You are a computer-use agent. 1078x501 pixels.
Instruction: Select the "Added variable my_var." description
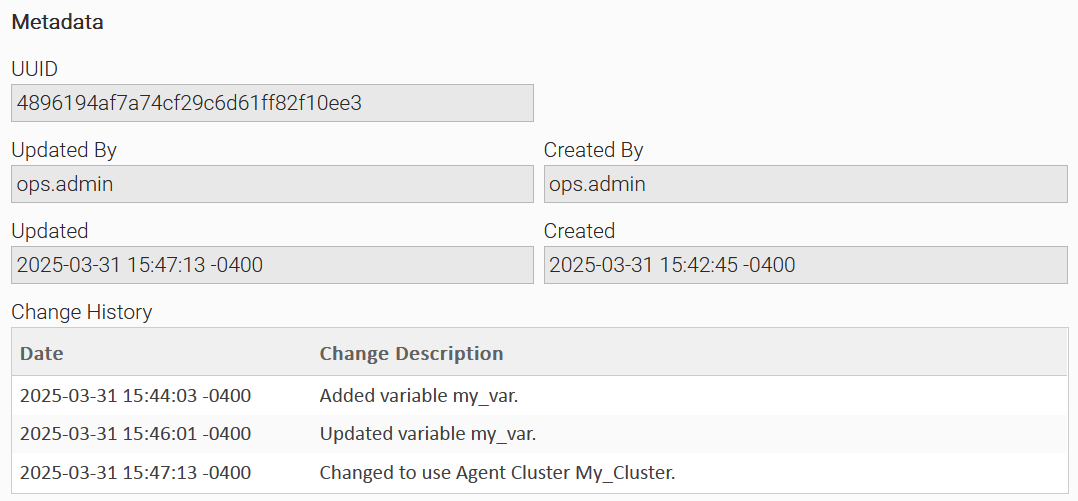pos(419,396)
